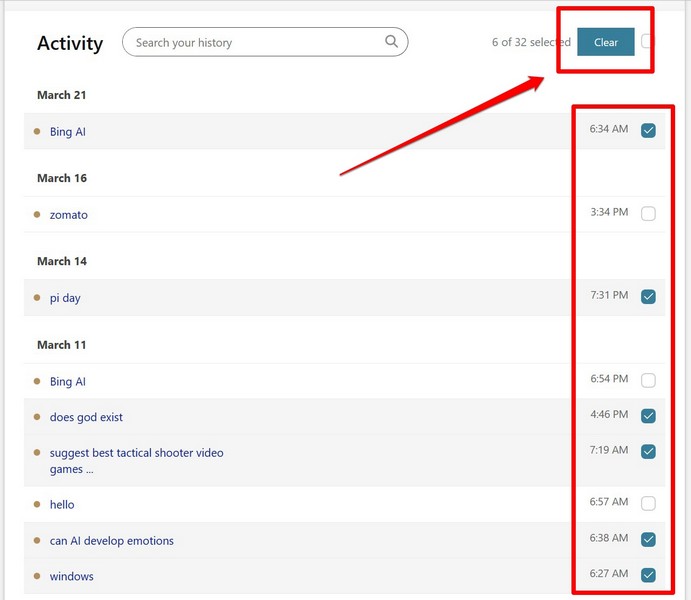Uncheck the windows entry checkbox
The width and height of the screenshot is (691, 600).
click(648, 575)
